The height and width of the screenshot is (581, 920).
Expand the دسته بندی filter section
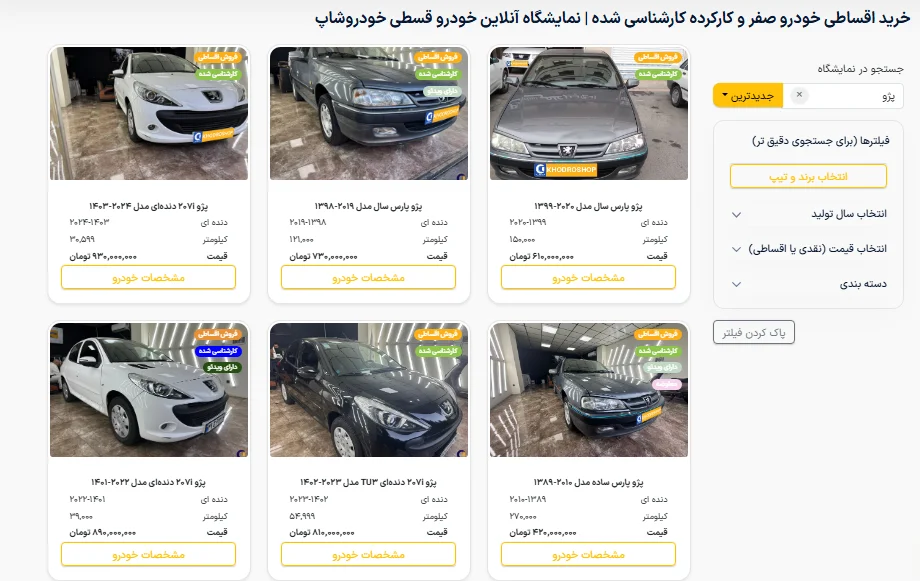[x=809, y=284]
